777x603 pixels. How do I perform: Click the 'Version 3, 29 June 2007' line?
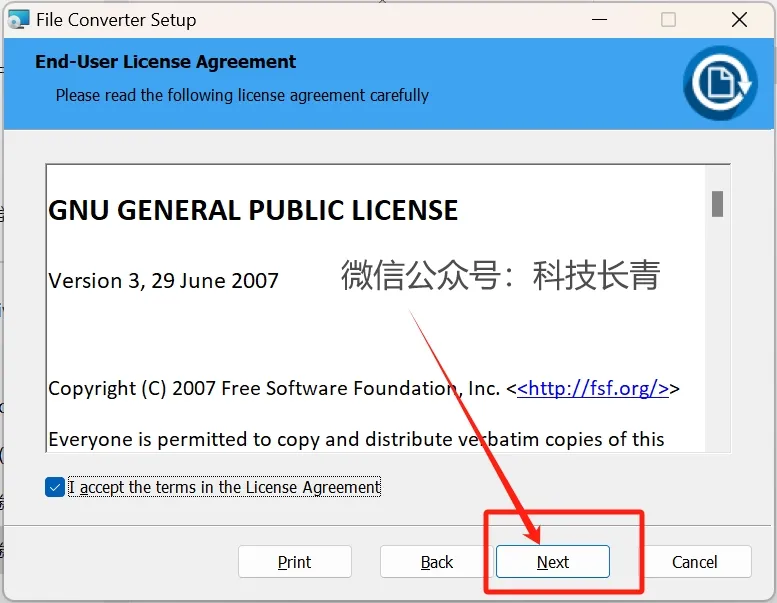[164, 281]
